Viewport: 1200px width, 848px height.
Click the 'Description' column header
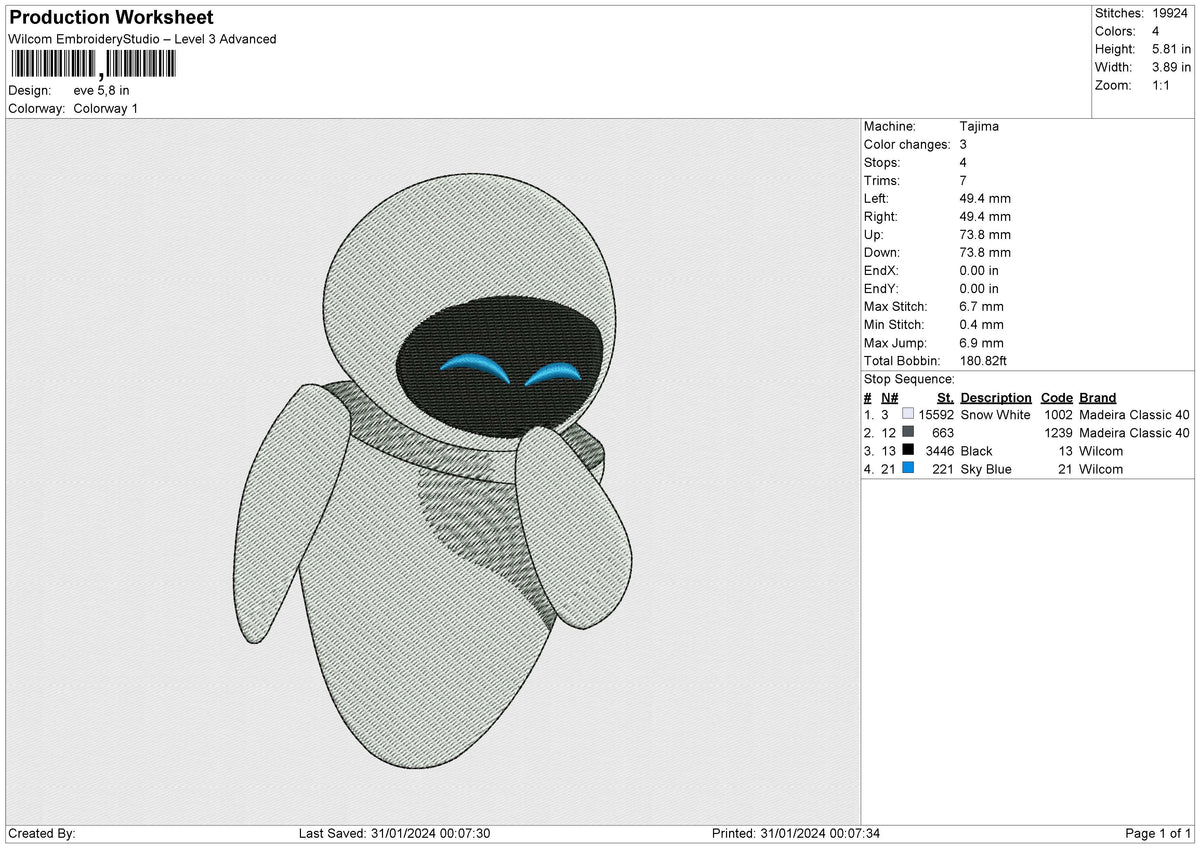[996, 397]
